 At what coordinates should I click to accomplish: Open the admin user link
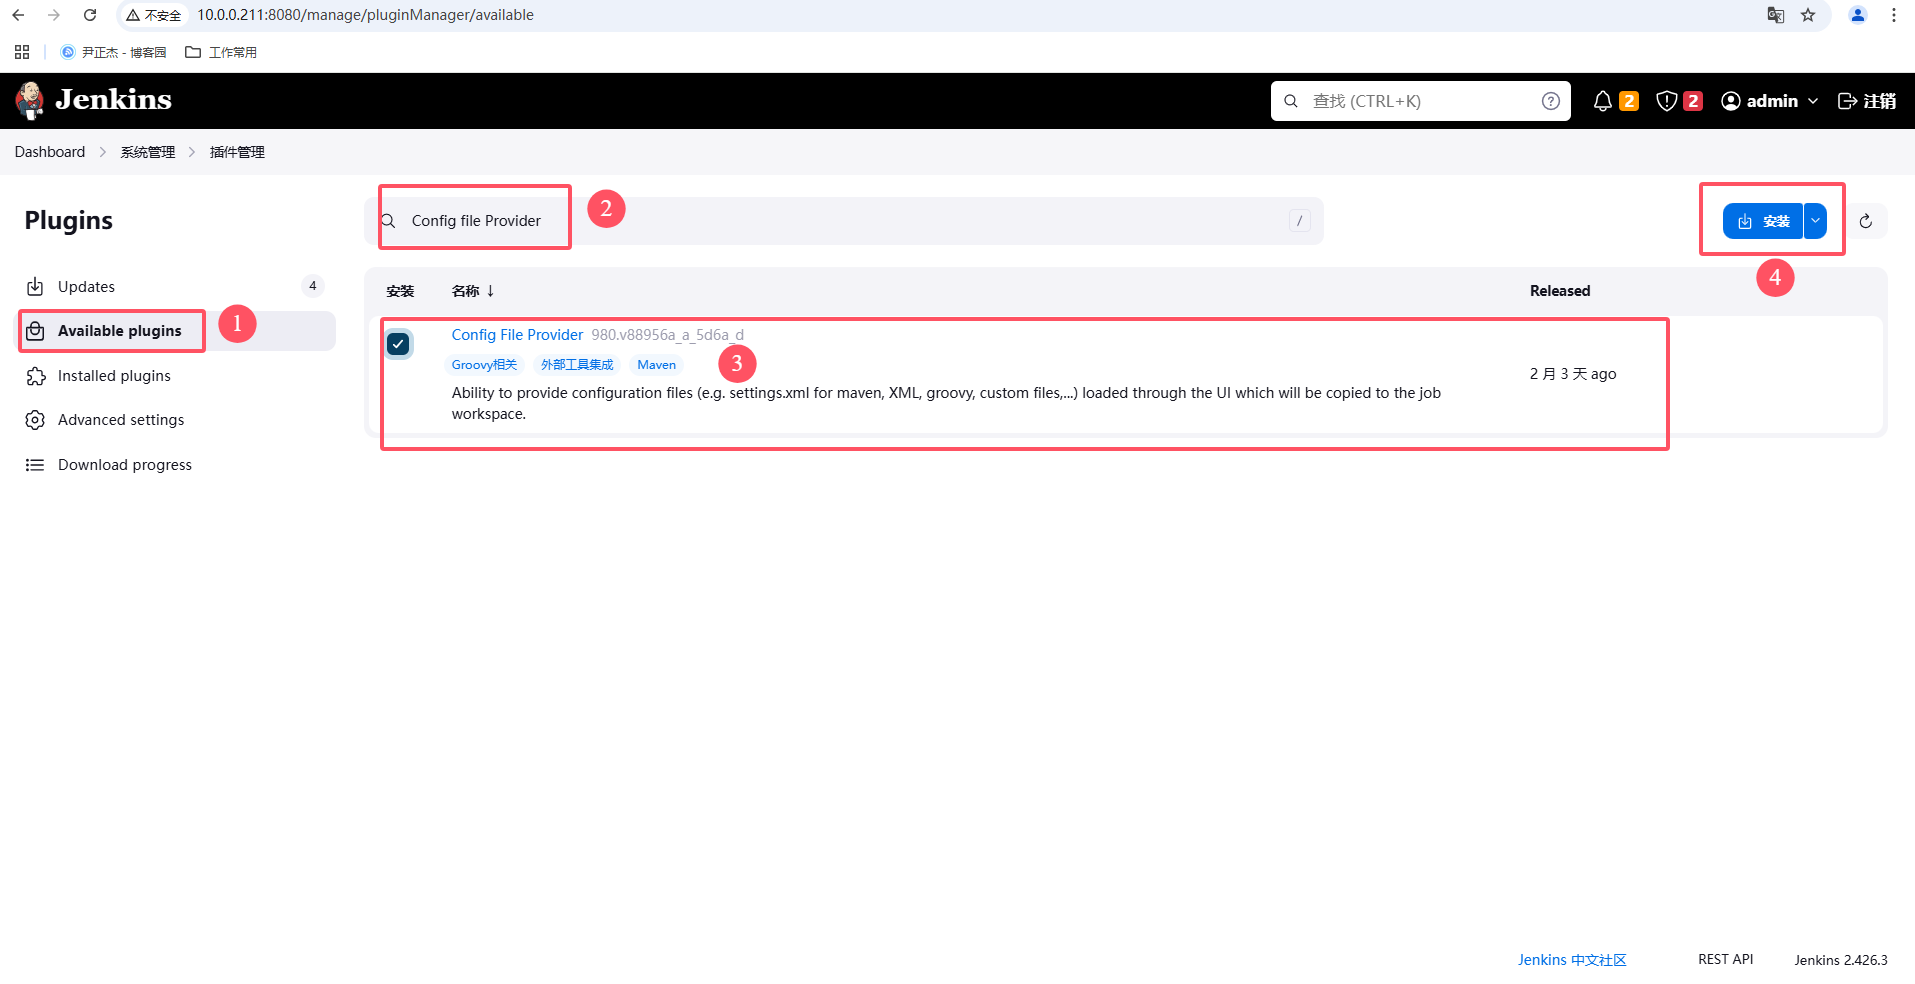pos(1760,101)
